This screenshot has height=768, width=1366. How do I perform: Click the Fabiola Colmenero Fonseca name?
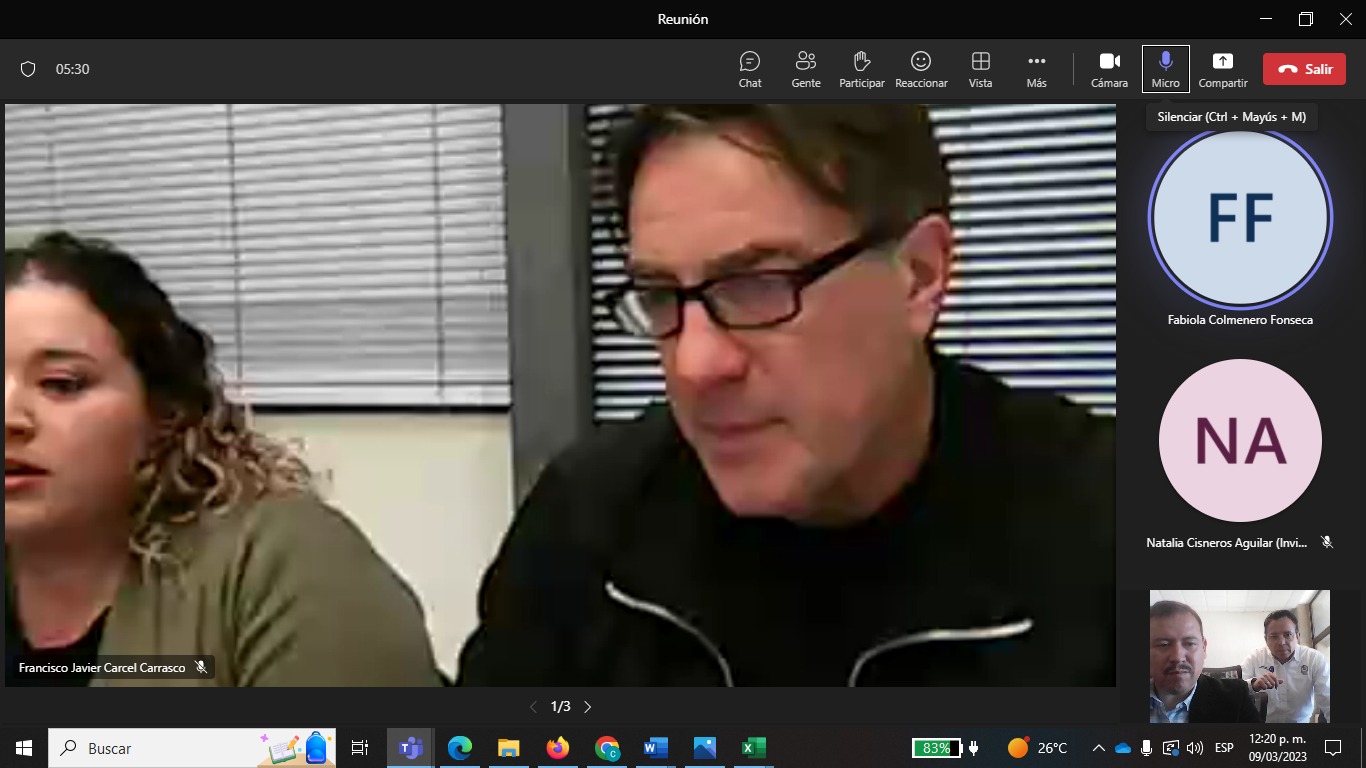(x=1240, y=320)
